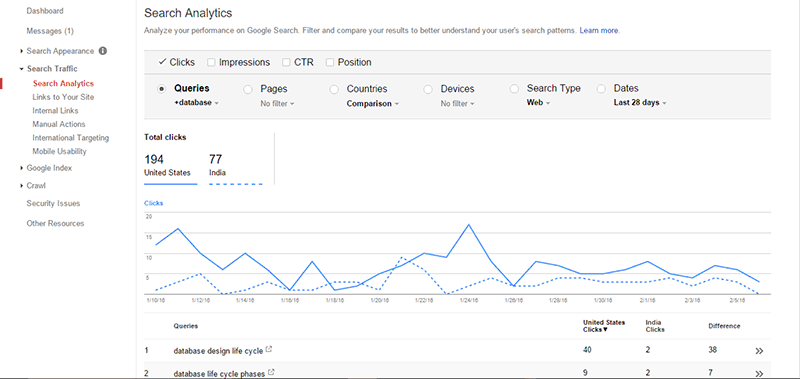The width and height of the screenshot is (800, 379).
Task: Click the 1/10/16 date label on chart
Action: [x=156, y=301]
